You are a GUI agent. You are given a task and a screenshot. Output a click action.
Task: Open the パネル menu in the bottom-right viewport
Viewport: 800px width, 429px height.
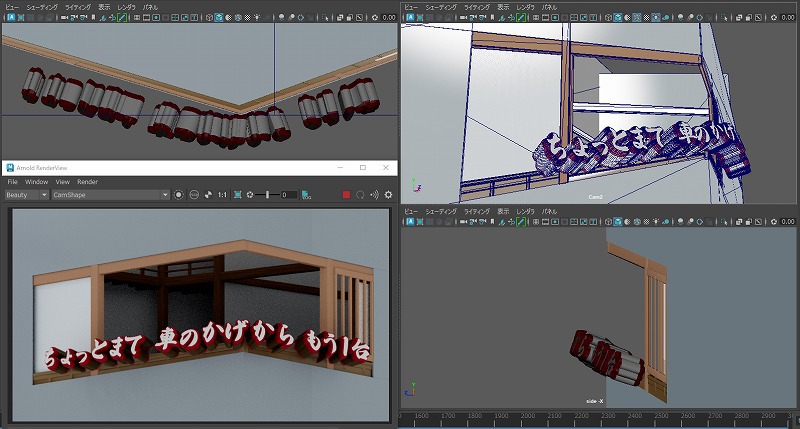point(550,211)
